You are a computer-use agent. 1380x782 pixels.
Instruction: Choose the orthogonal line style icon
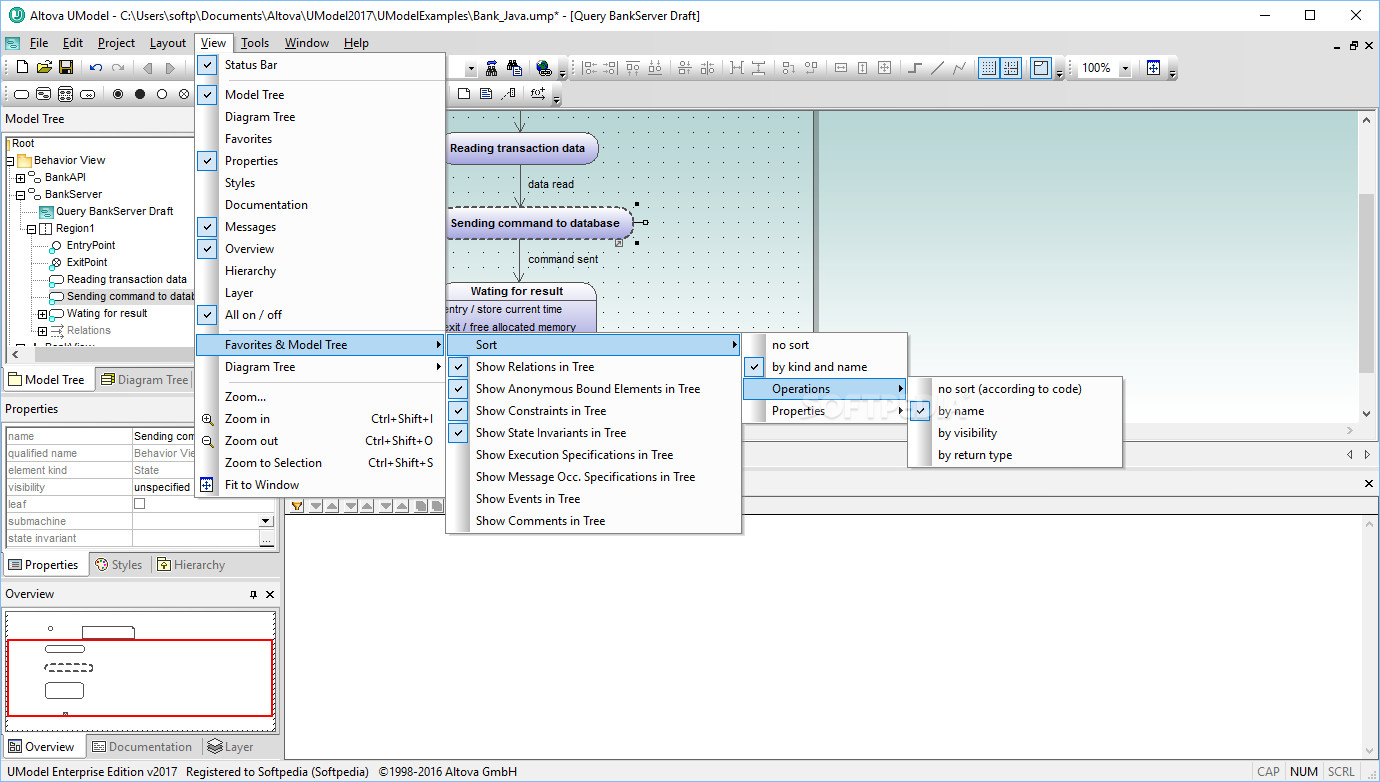click(x=915, y=68)
